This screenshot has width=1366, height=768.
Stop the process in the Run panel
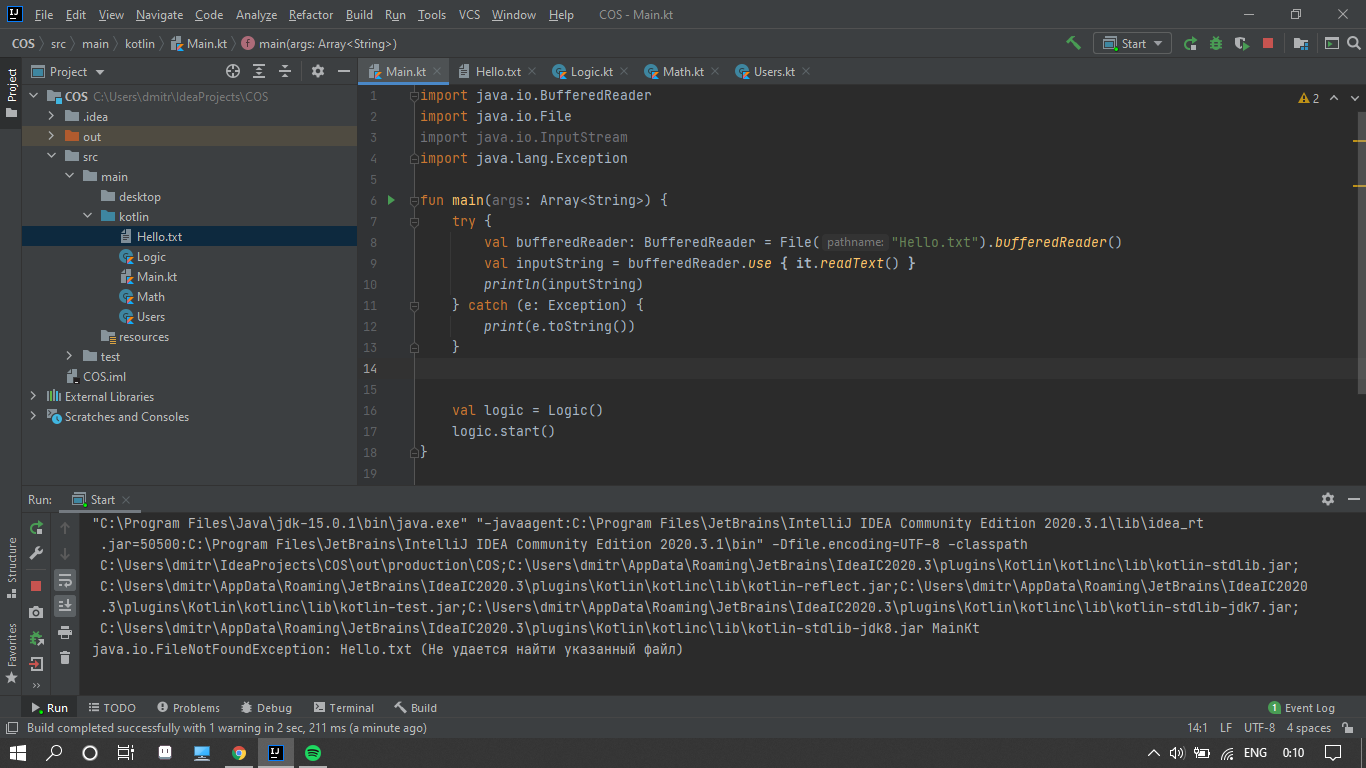(36, 585)
